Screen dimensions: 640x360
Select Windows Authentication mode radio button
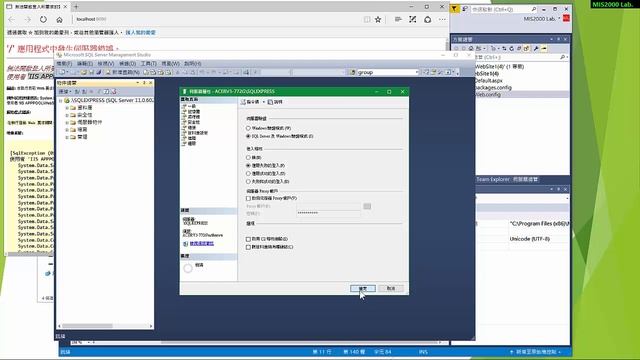coord(248,128)
